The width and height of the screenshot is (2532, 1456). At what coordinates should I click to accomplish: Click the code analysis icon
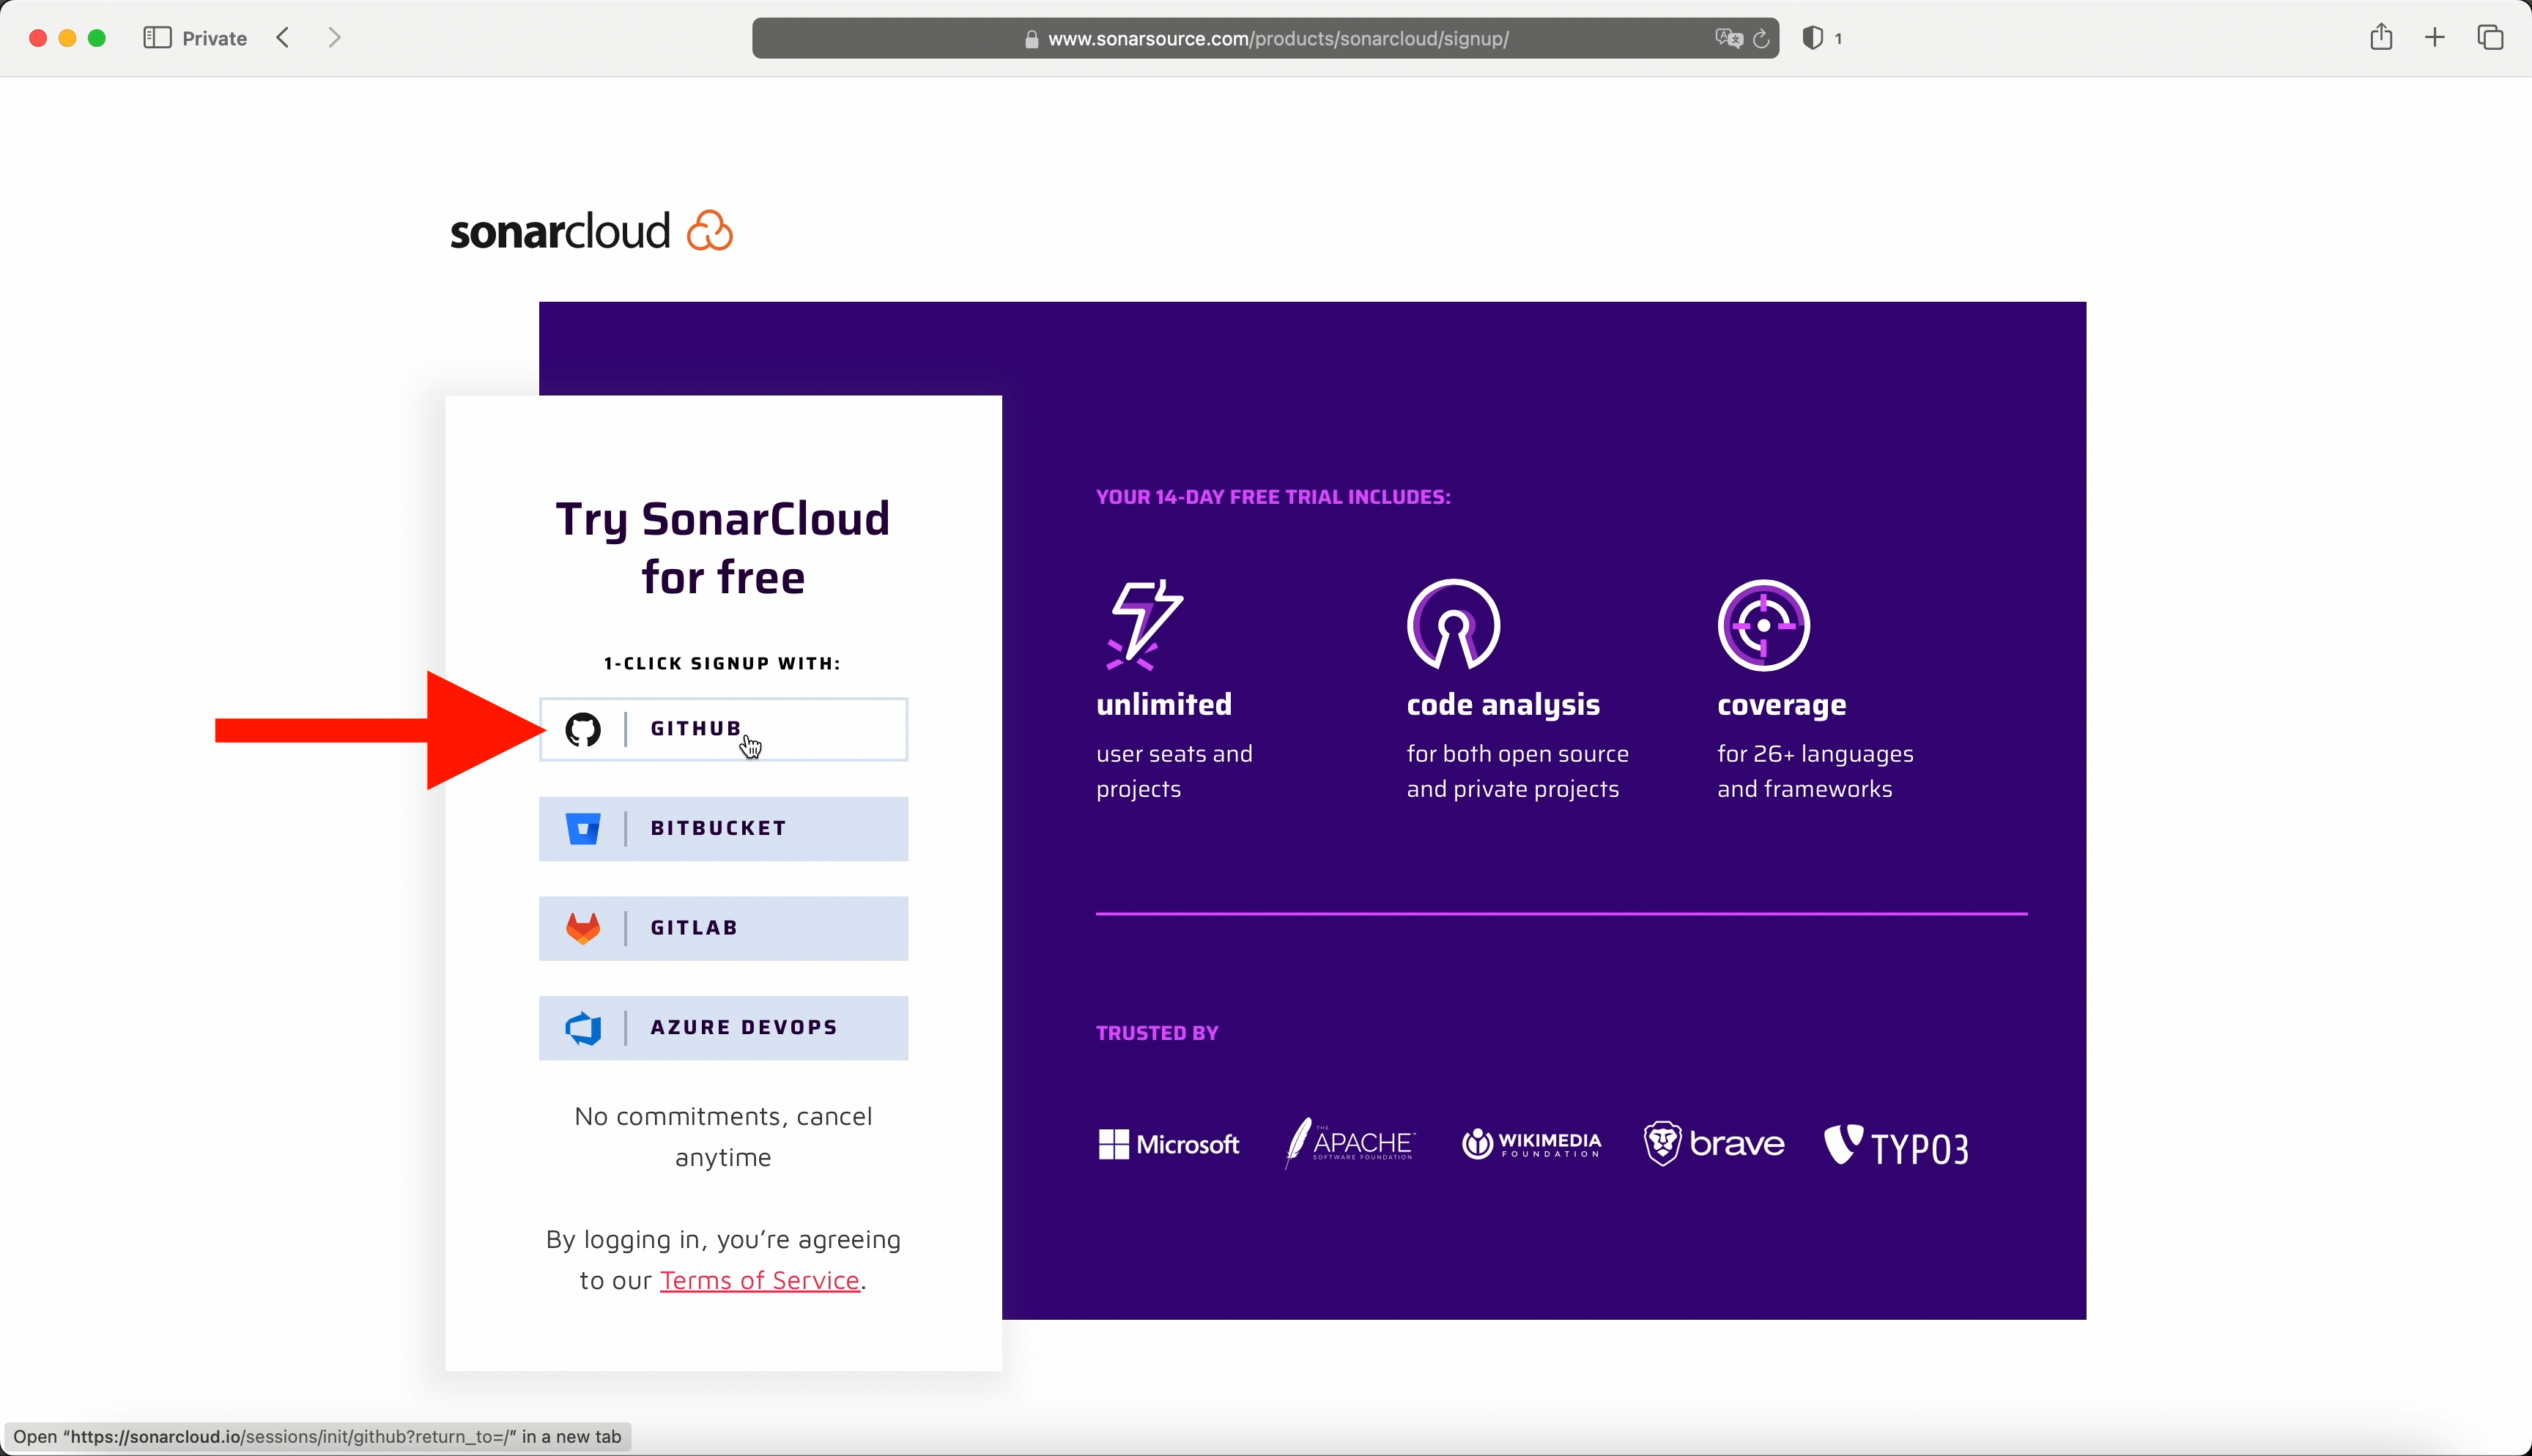tap(1453, 625)
